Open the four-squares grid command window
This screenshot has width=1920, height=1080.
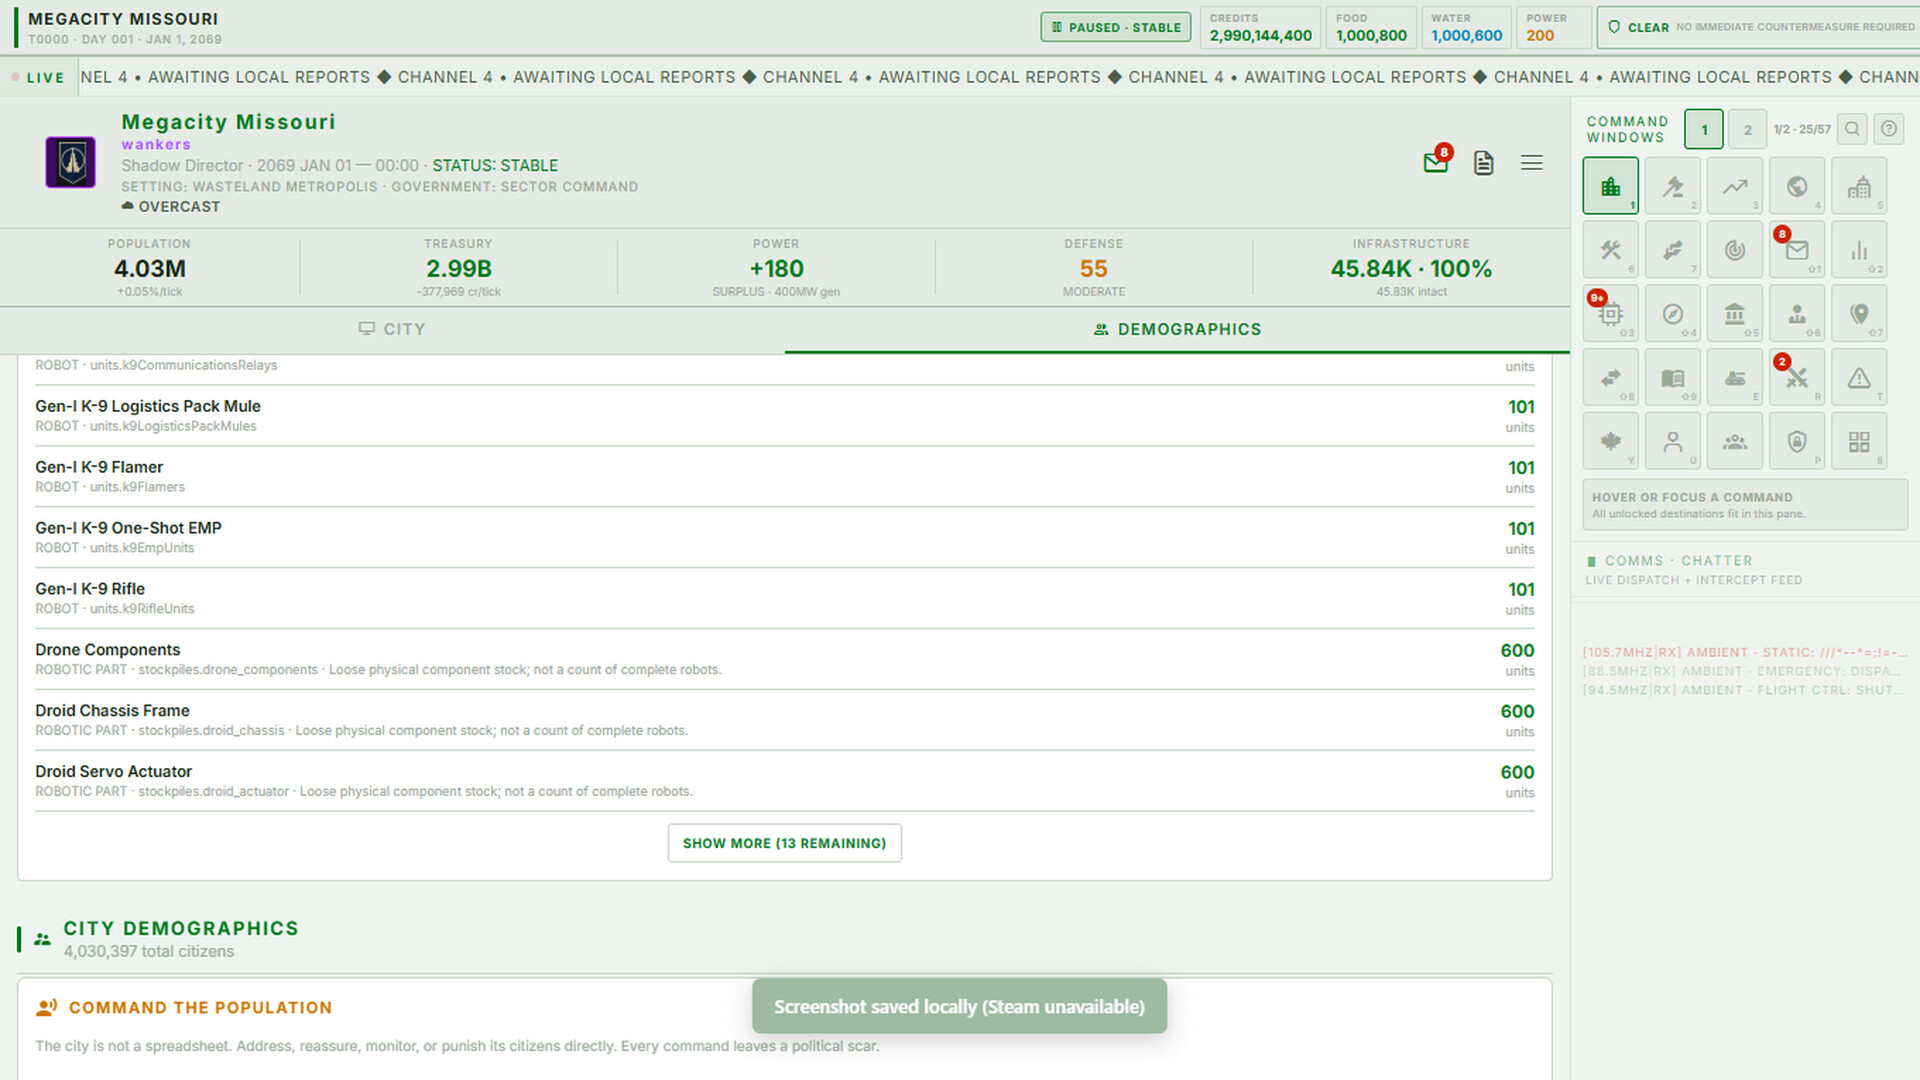pyautogui.click(x=1858, y=441)
